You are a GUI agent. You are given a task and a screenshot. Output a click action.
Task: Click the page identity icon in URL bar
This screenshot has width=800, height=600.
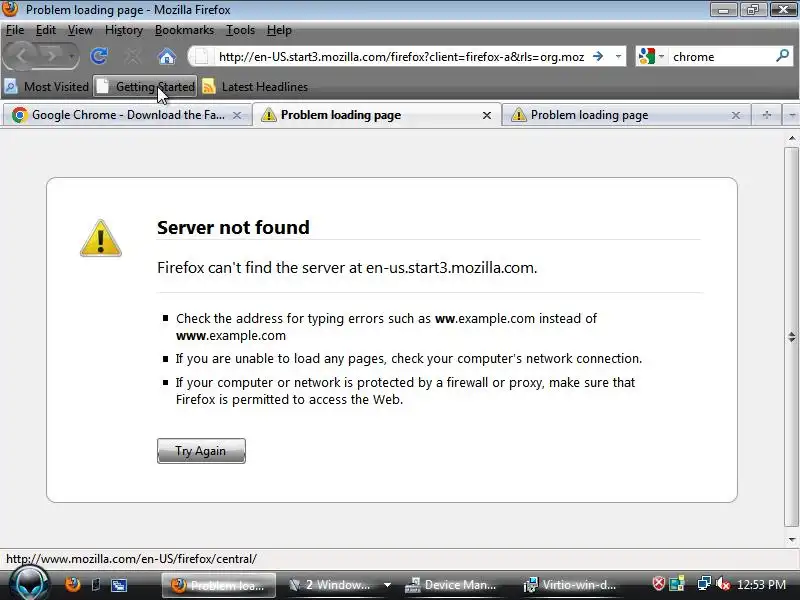coord(202,56)
